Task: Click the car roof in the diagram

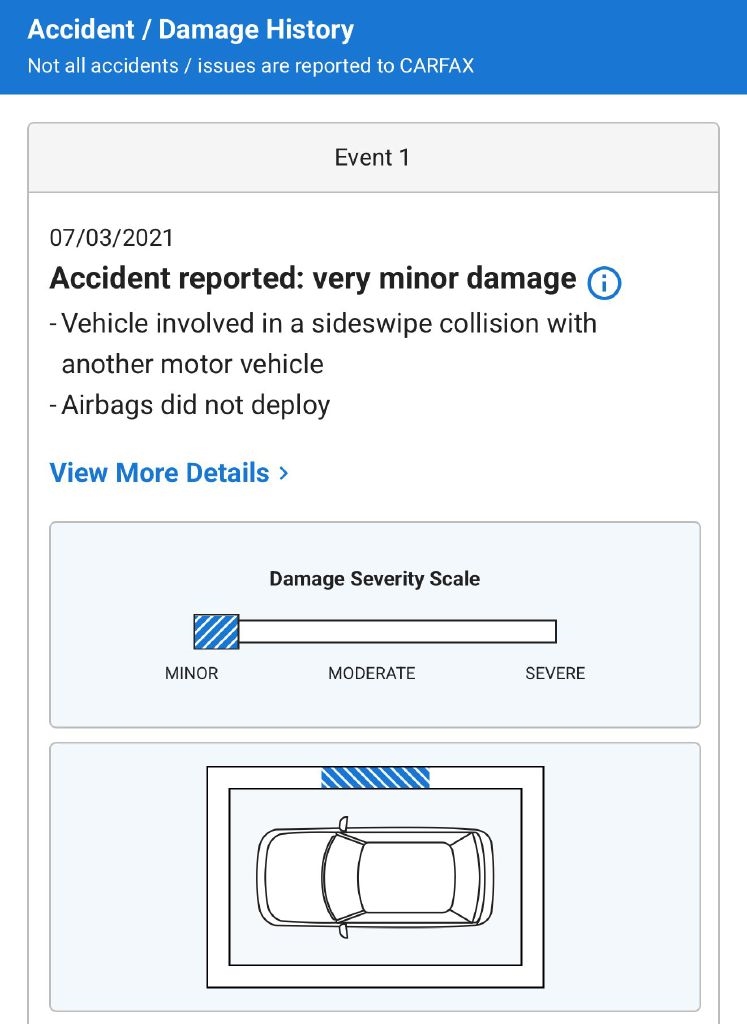Action: pos(405,876)
